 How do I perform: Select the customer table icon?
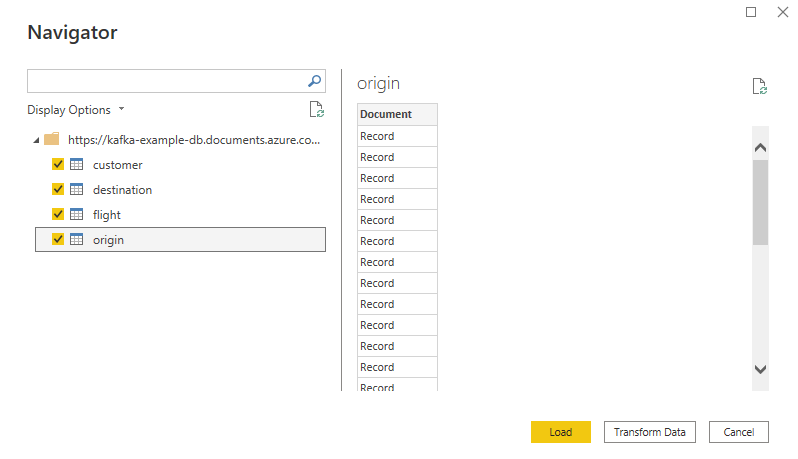(76, 164)
